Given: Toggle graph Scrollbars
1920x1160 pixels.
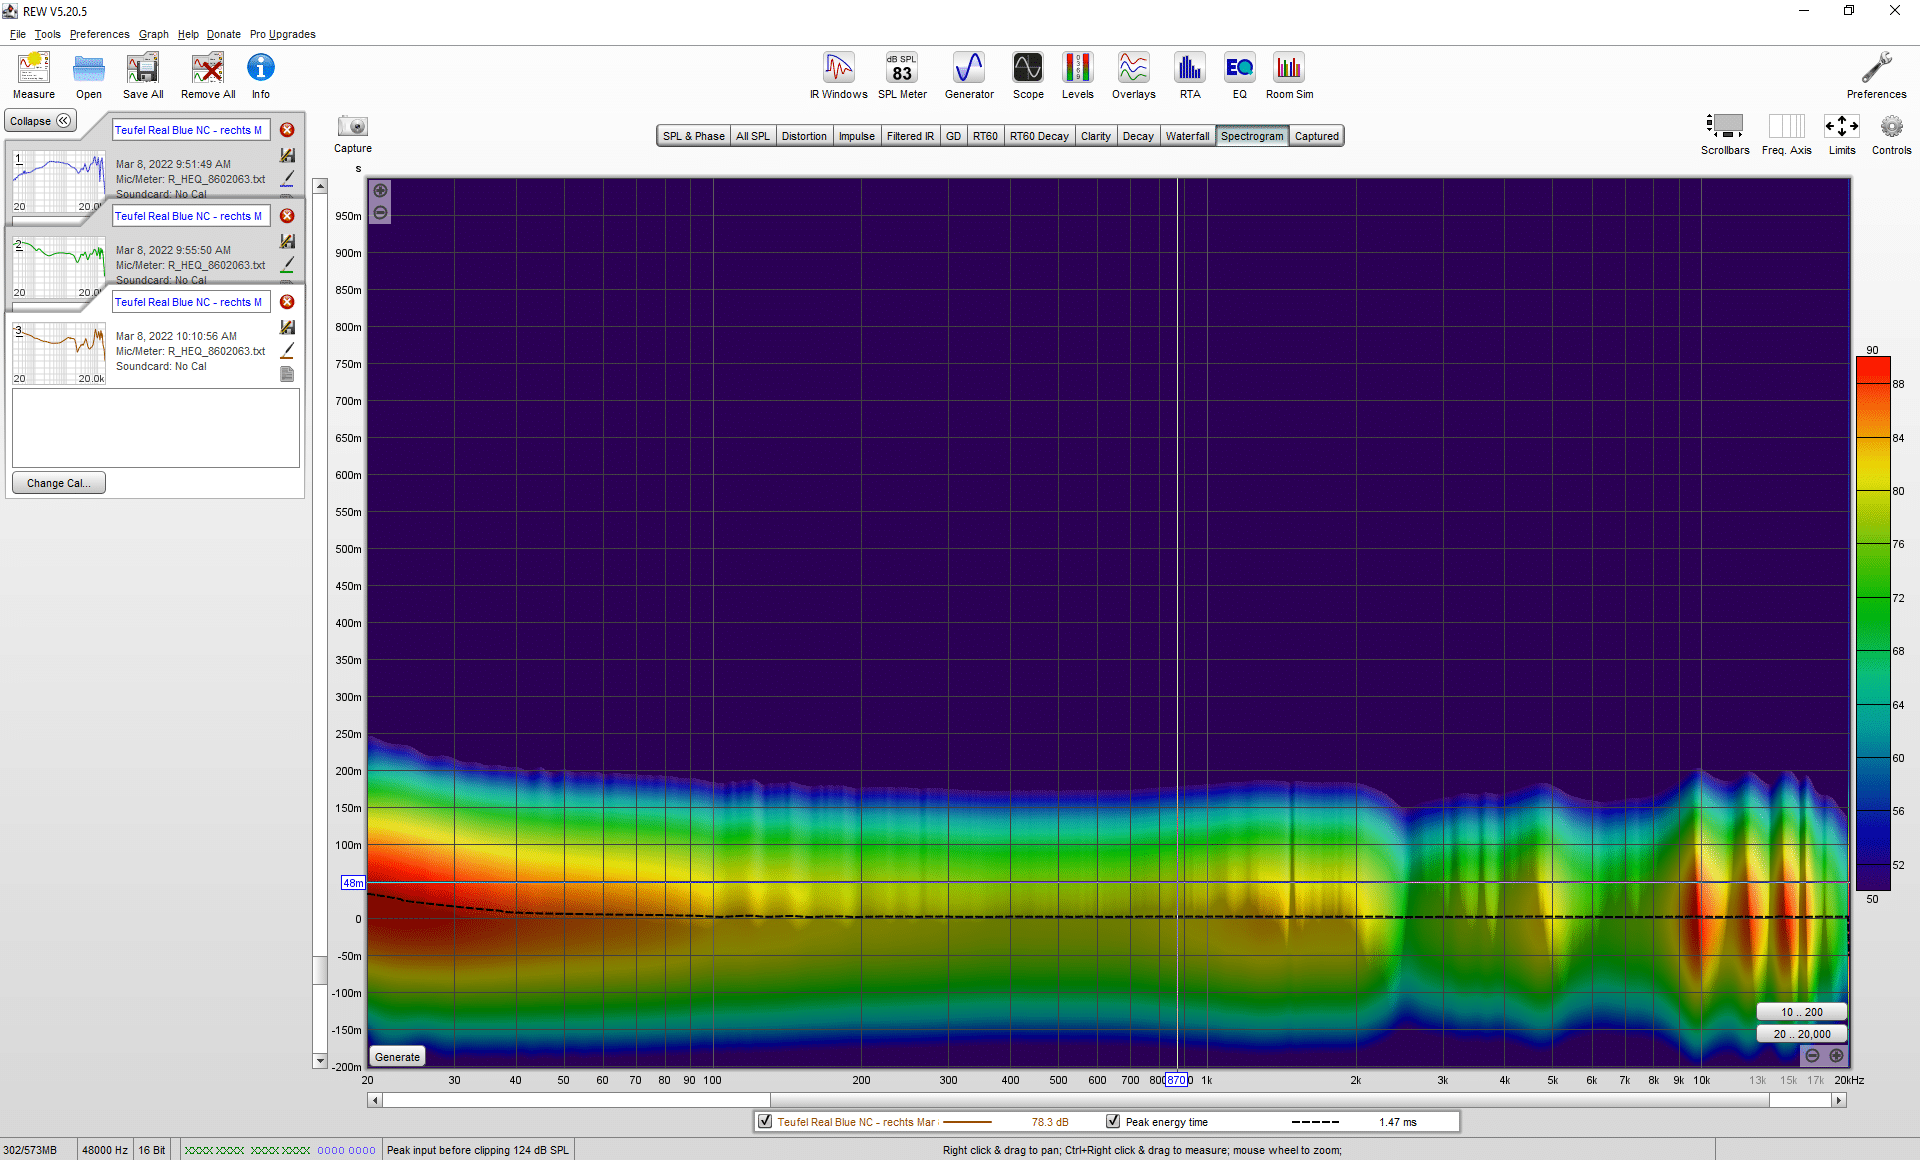Looking at the screenshot, I should pyautogui.click(x=1725, y=134).
